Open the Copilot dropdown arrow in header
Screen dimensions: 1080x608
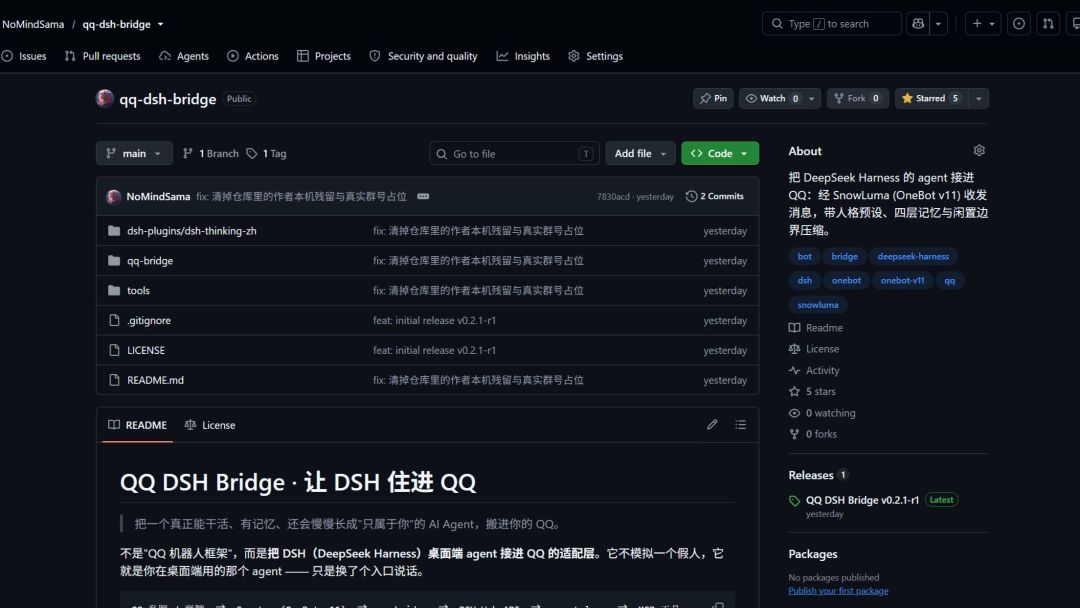(x=938, y=23)
